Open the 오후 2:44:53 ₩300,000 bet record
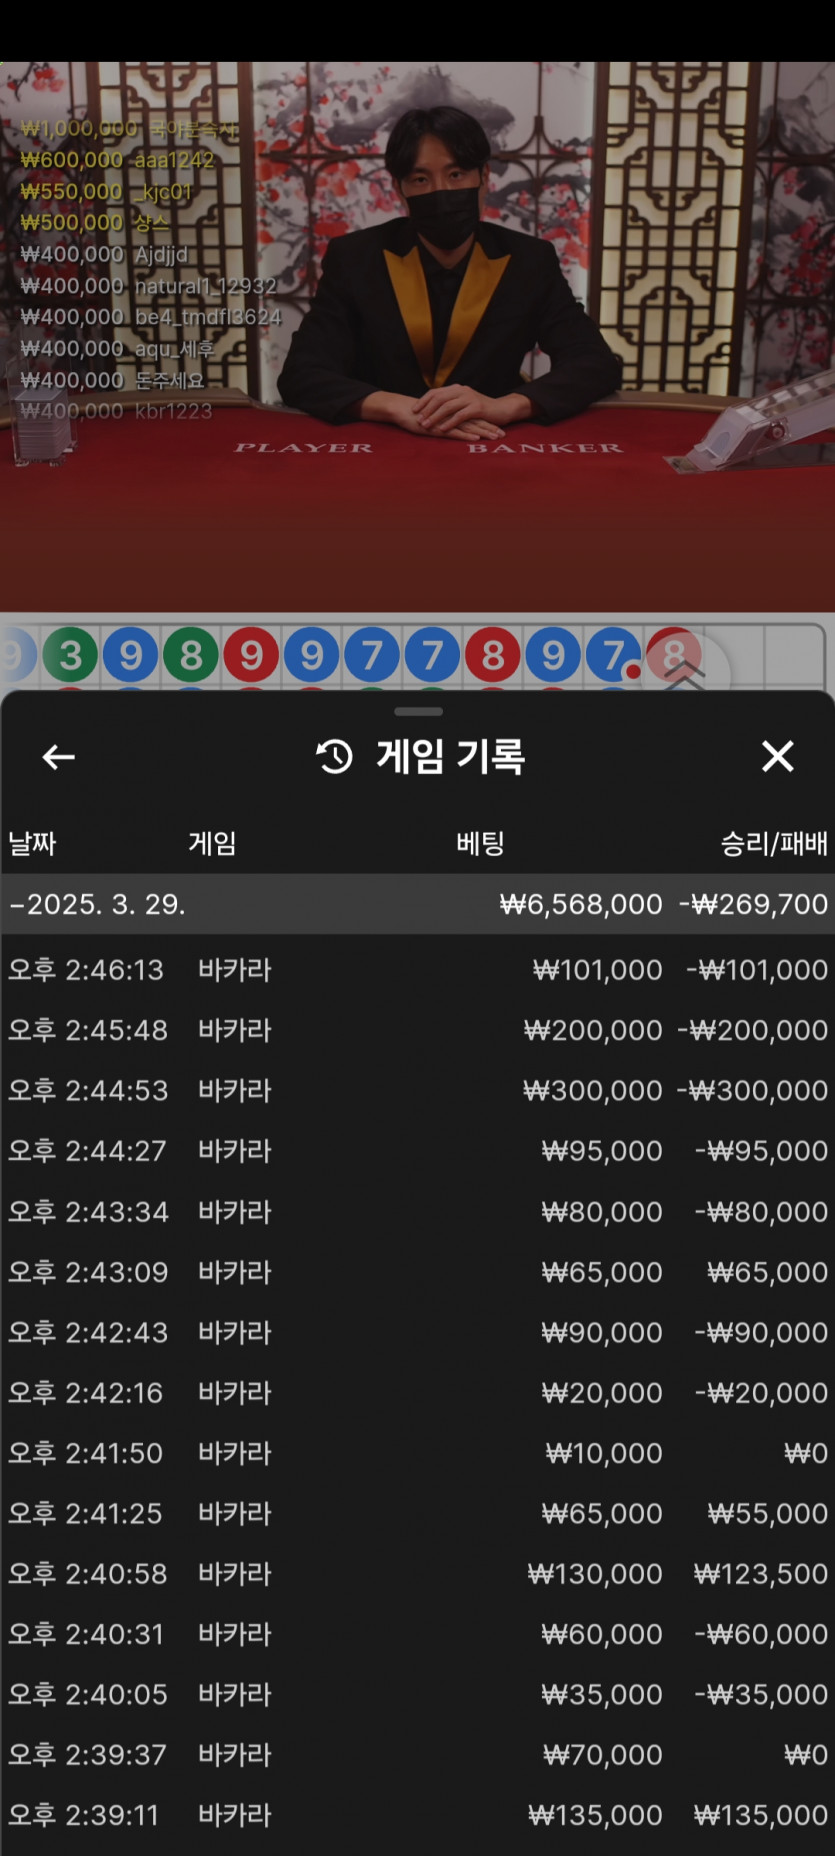This screenshot has width=835, height=1856. click(x=417, y=1090)
